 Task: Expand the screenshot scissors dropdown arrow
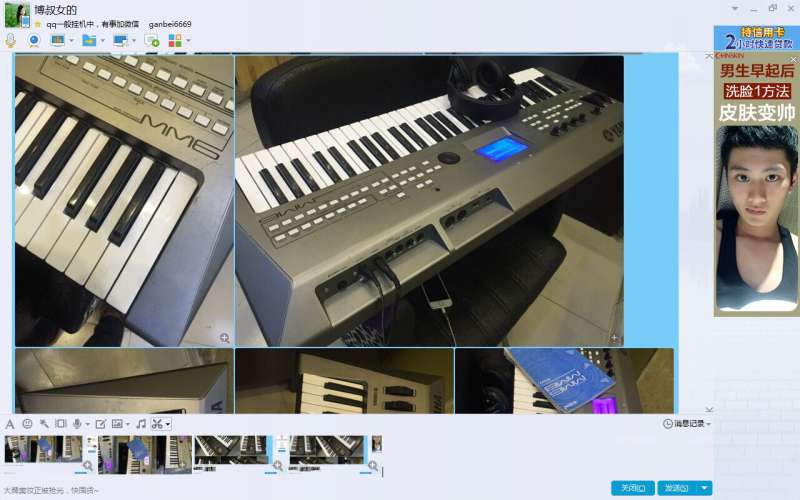coord(168,424)
